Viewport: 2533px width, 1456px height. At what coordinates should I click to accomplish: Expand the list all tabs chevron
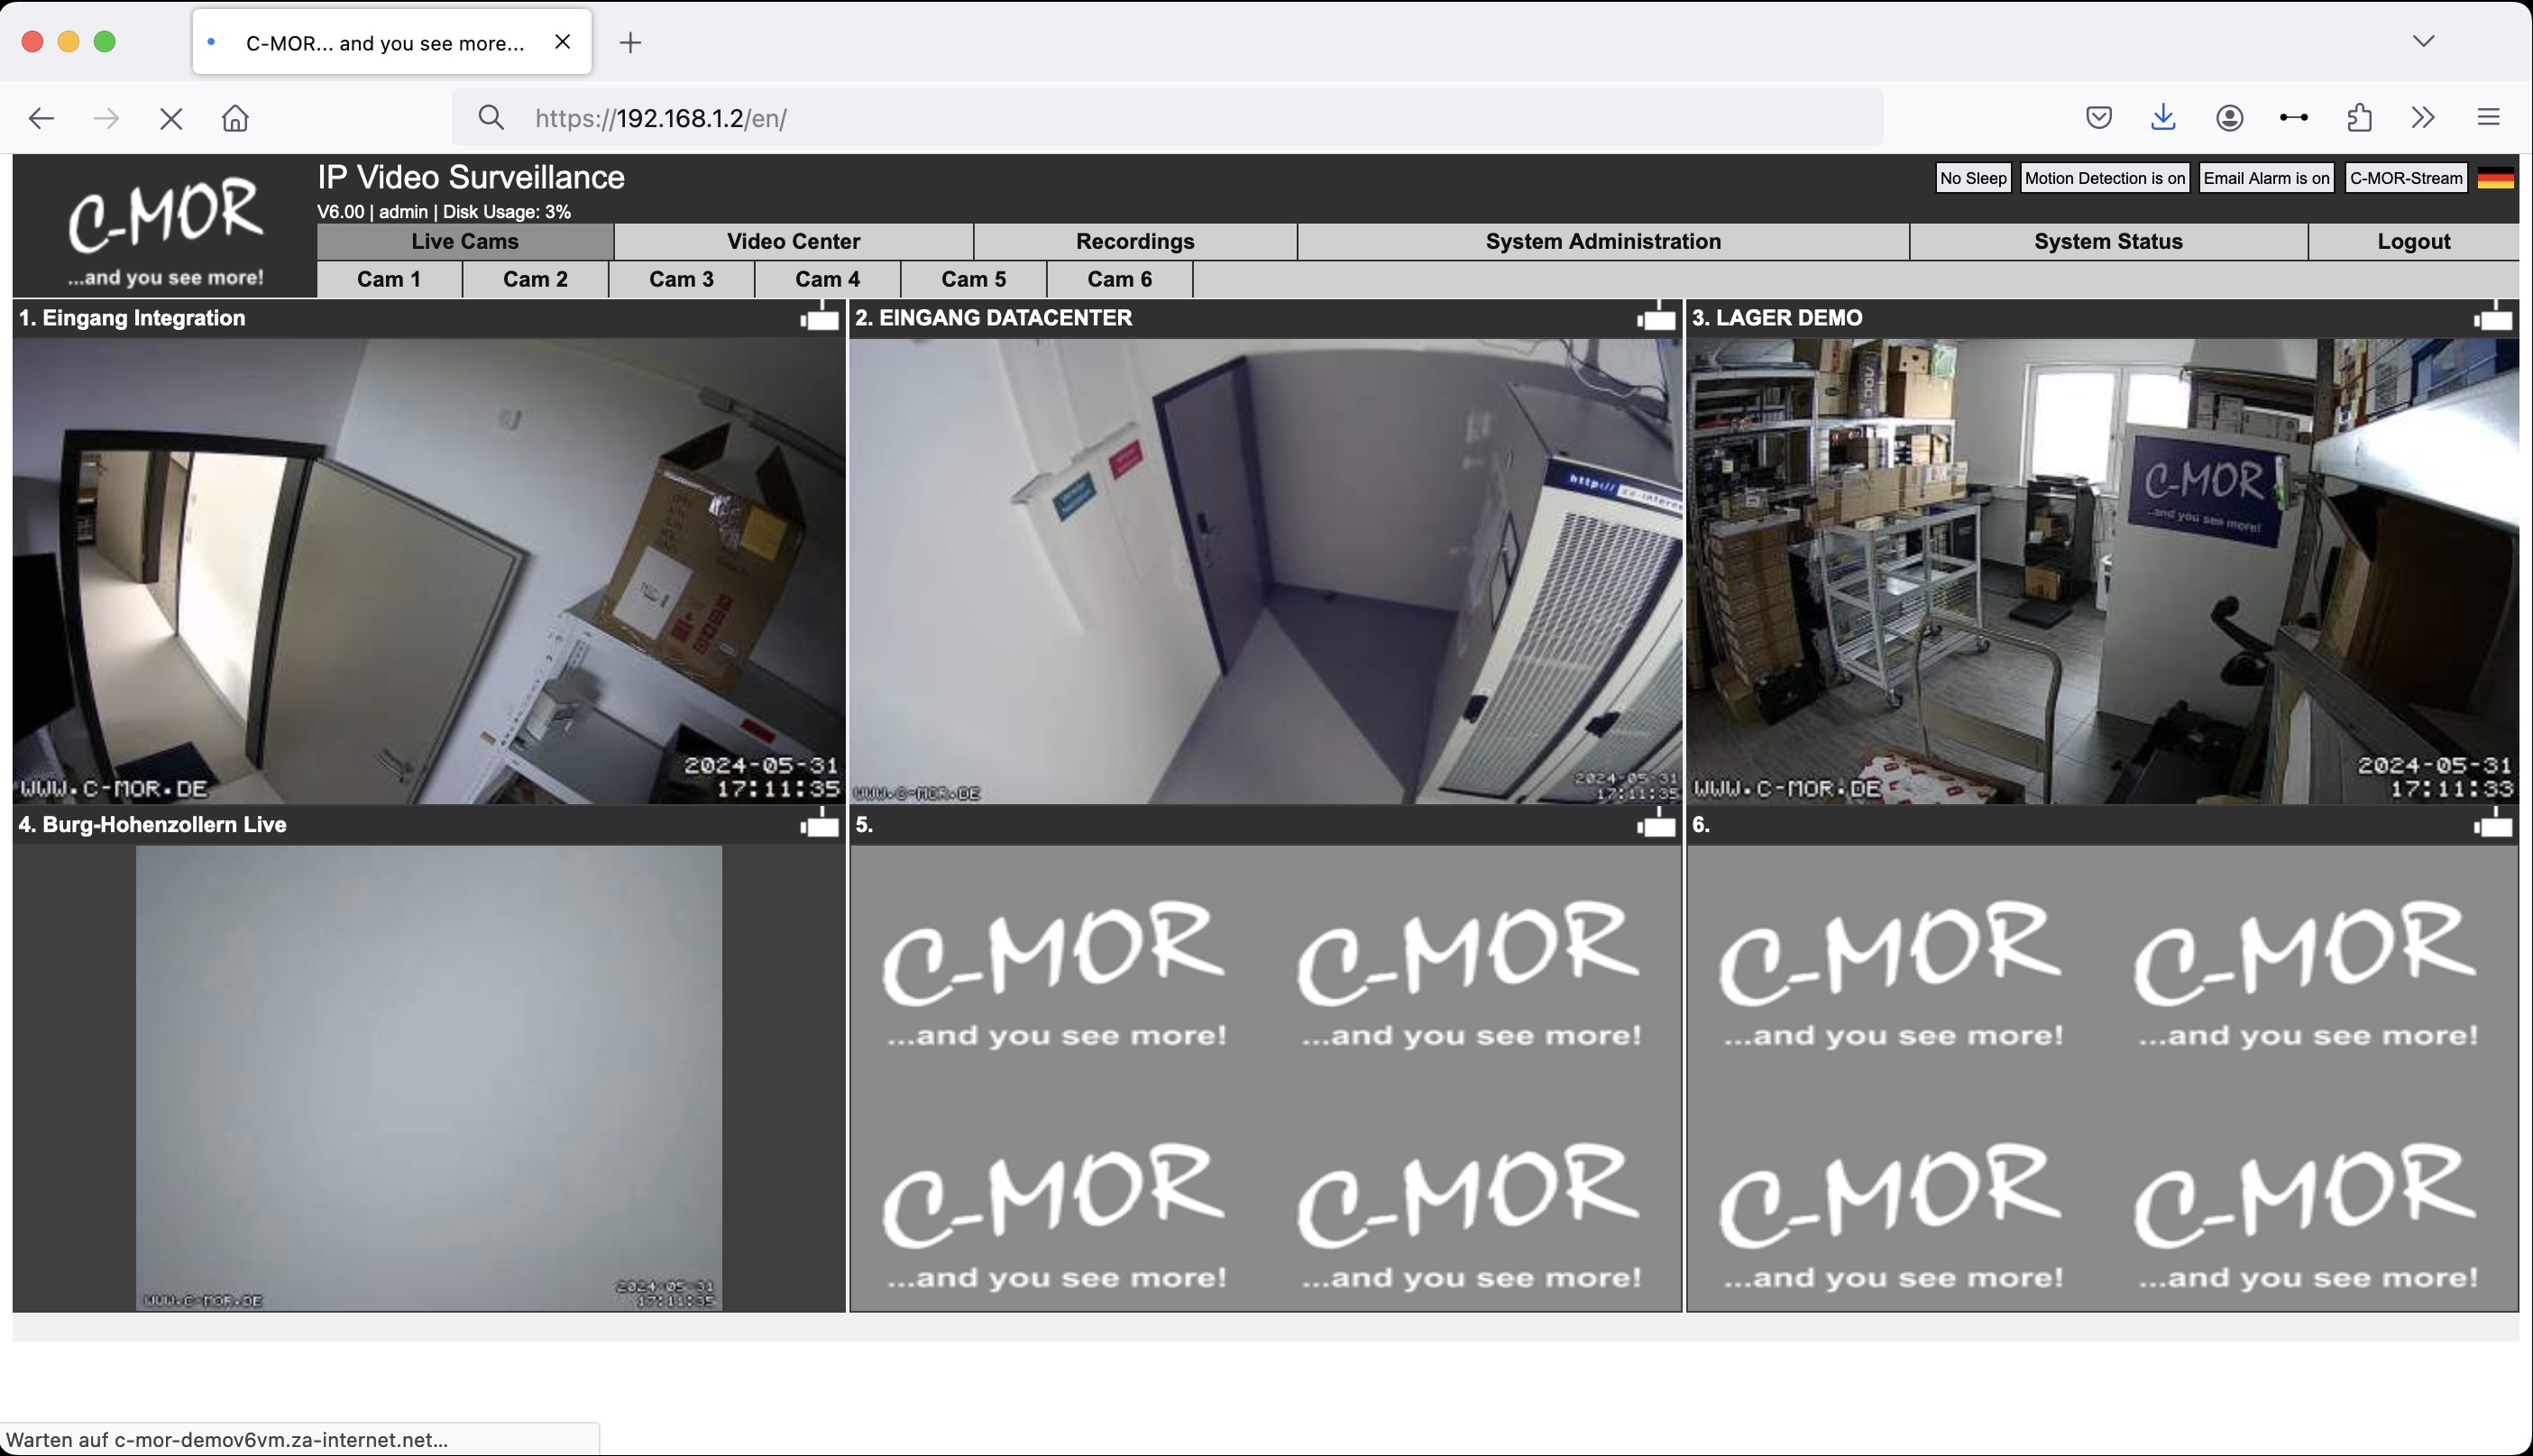click(2424, 41)
